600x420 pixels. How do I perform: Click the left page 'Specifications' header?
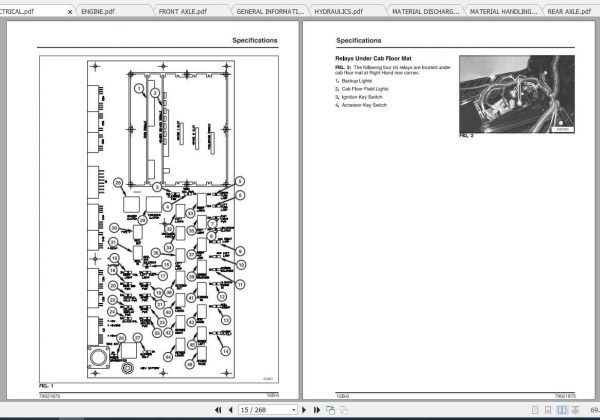(254, 40)
